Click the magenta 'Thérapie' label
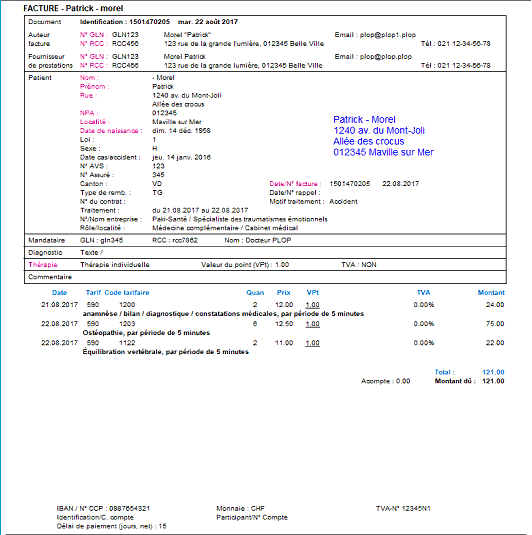Image resolution: width=532 pixels, height=535 pixels. tap(43, 265)
